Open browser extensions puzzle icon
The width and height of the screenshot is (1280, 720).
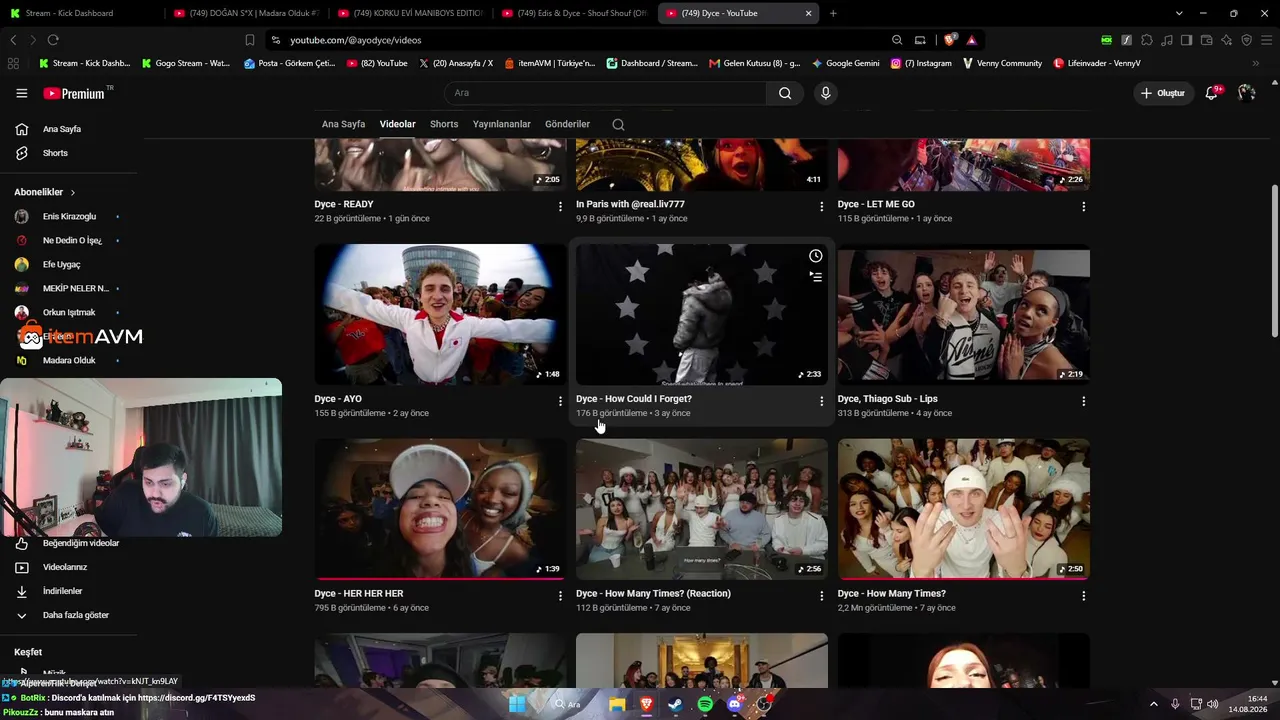click(x=1147, y=40)
